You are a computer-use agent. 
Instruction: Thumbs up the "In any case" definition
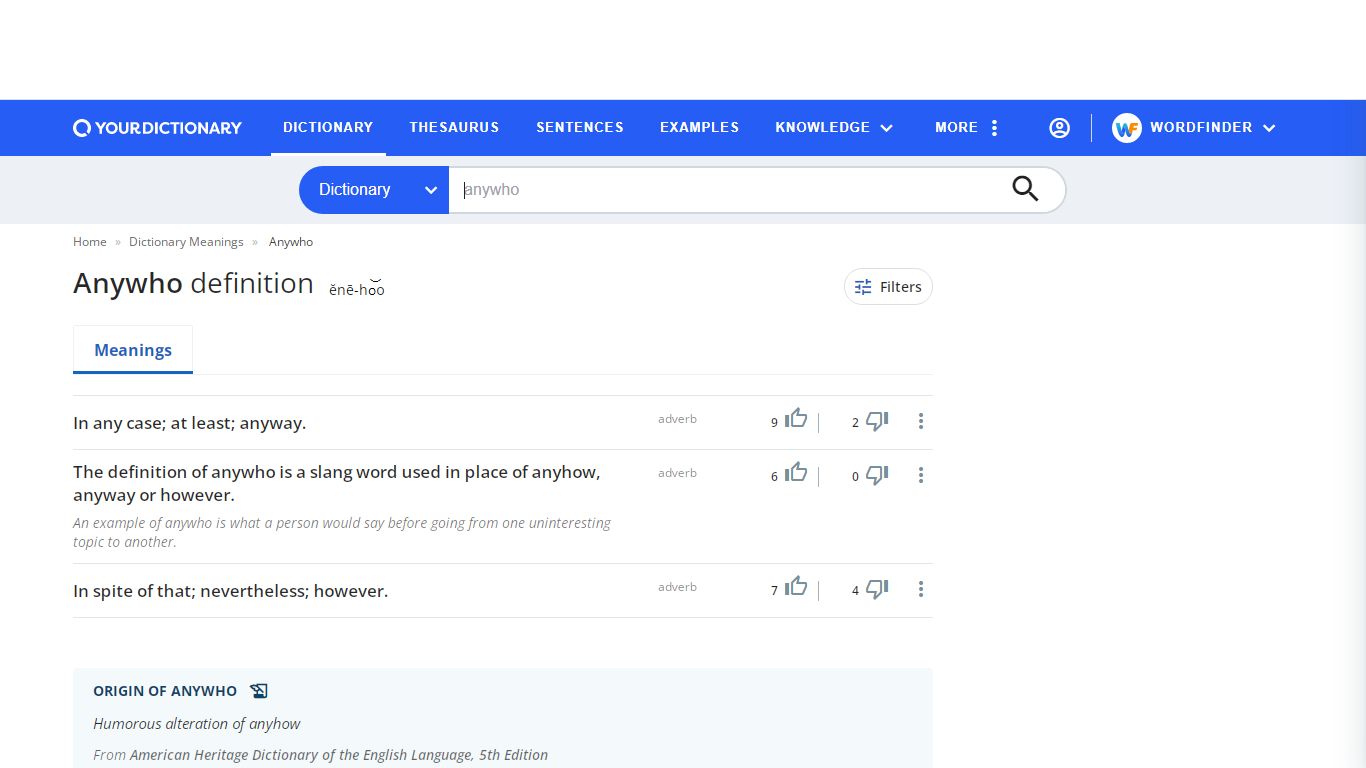click(x=796, y=419)
